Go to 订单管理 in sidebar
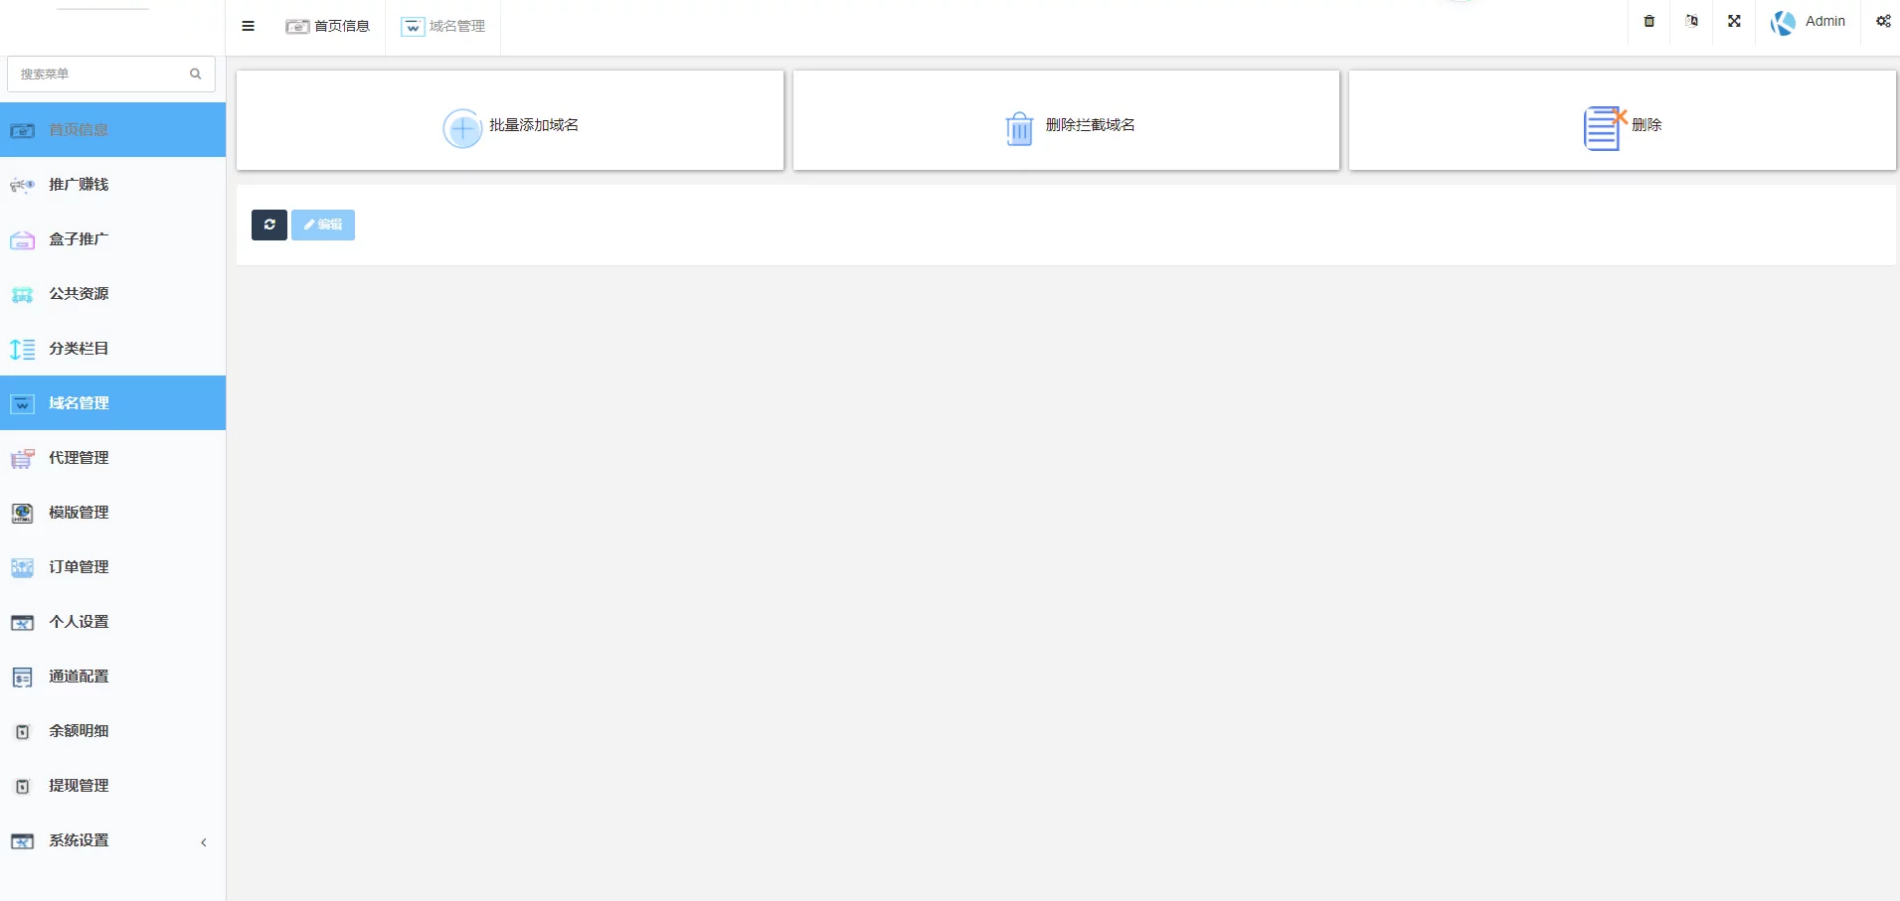 [113, 567]
